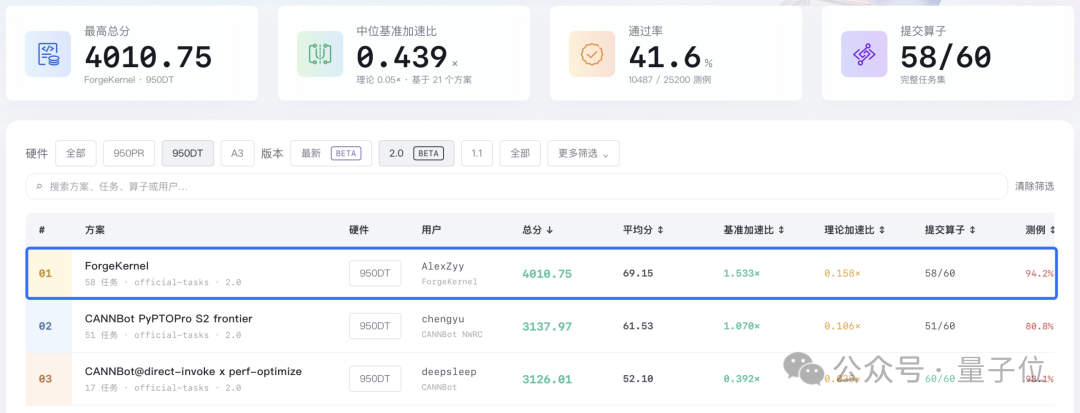
Task: Click the 硬件 column header
Action: coord(360,230)
